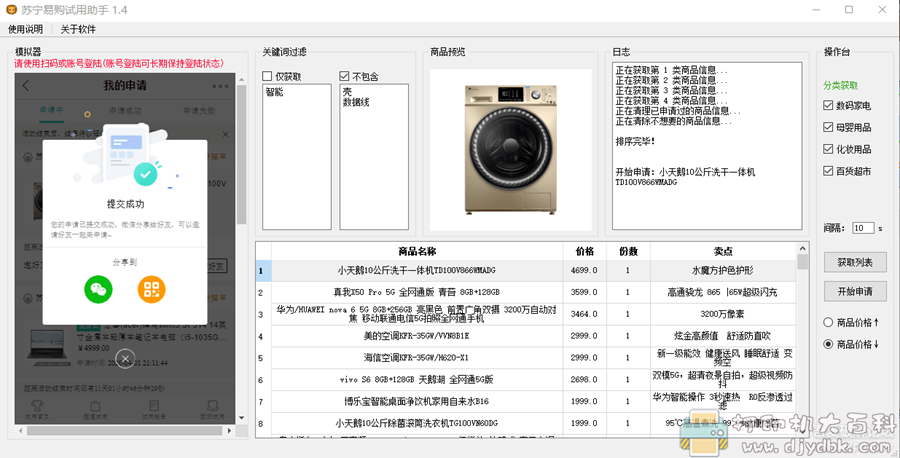Open 试用报告 in the bottom navigation
The height and width of the screenshot is (458, 900).
[154, 410]
